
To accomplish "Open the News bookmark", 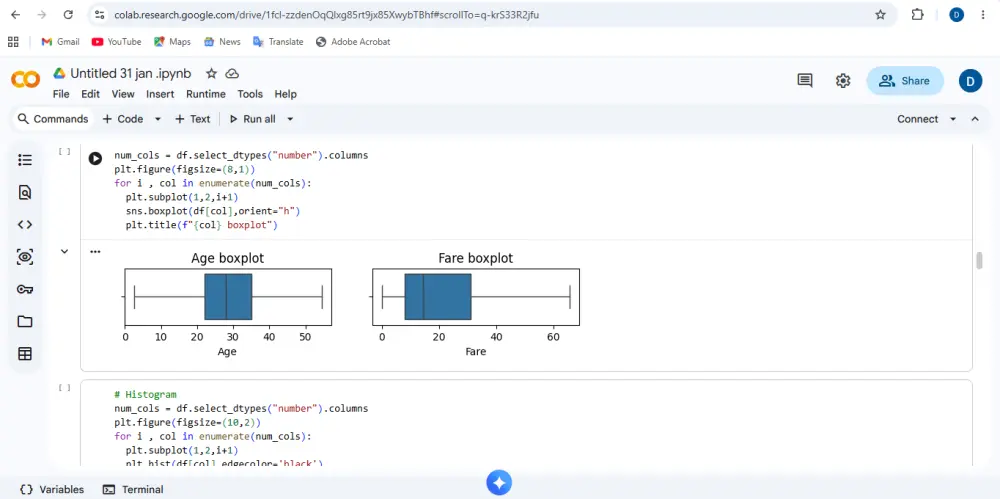I will (222, 41).
